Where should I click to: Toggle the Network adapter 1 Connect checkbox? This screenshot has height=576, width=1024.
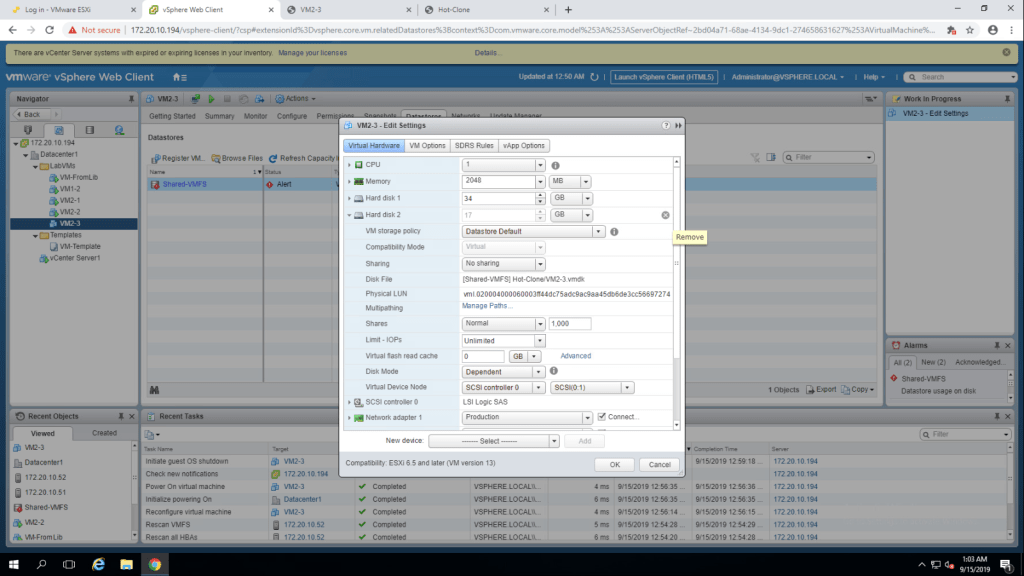[x=602, y=417]
